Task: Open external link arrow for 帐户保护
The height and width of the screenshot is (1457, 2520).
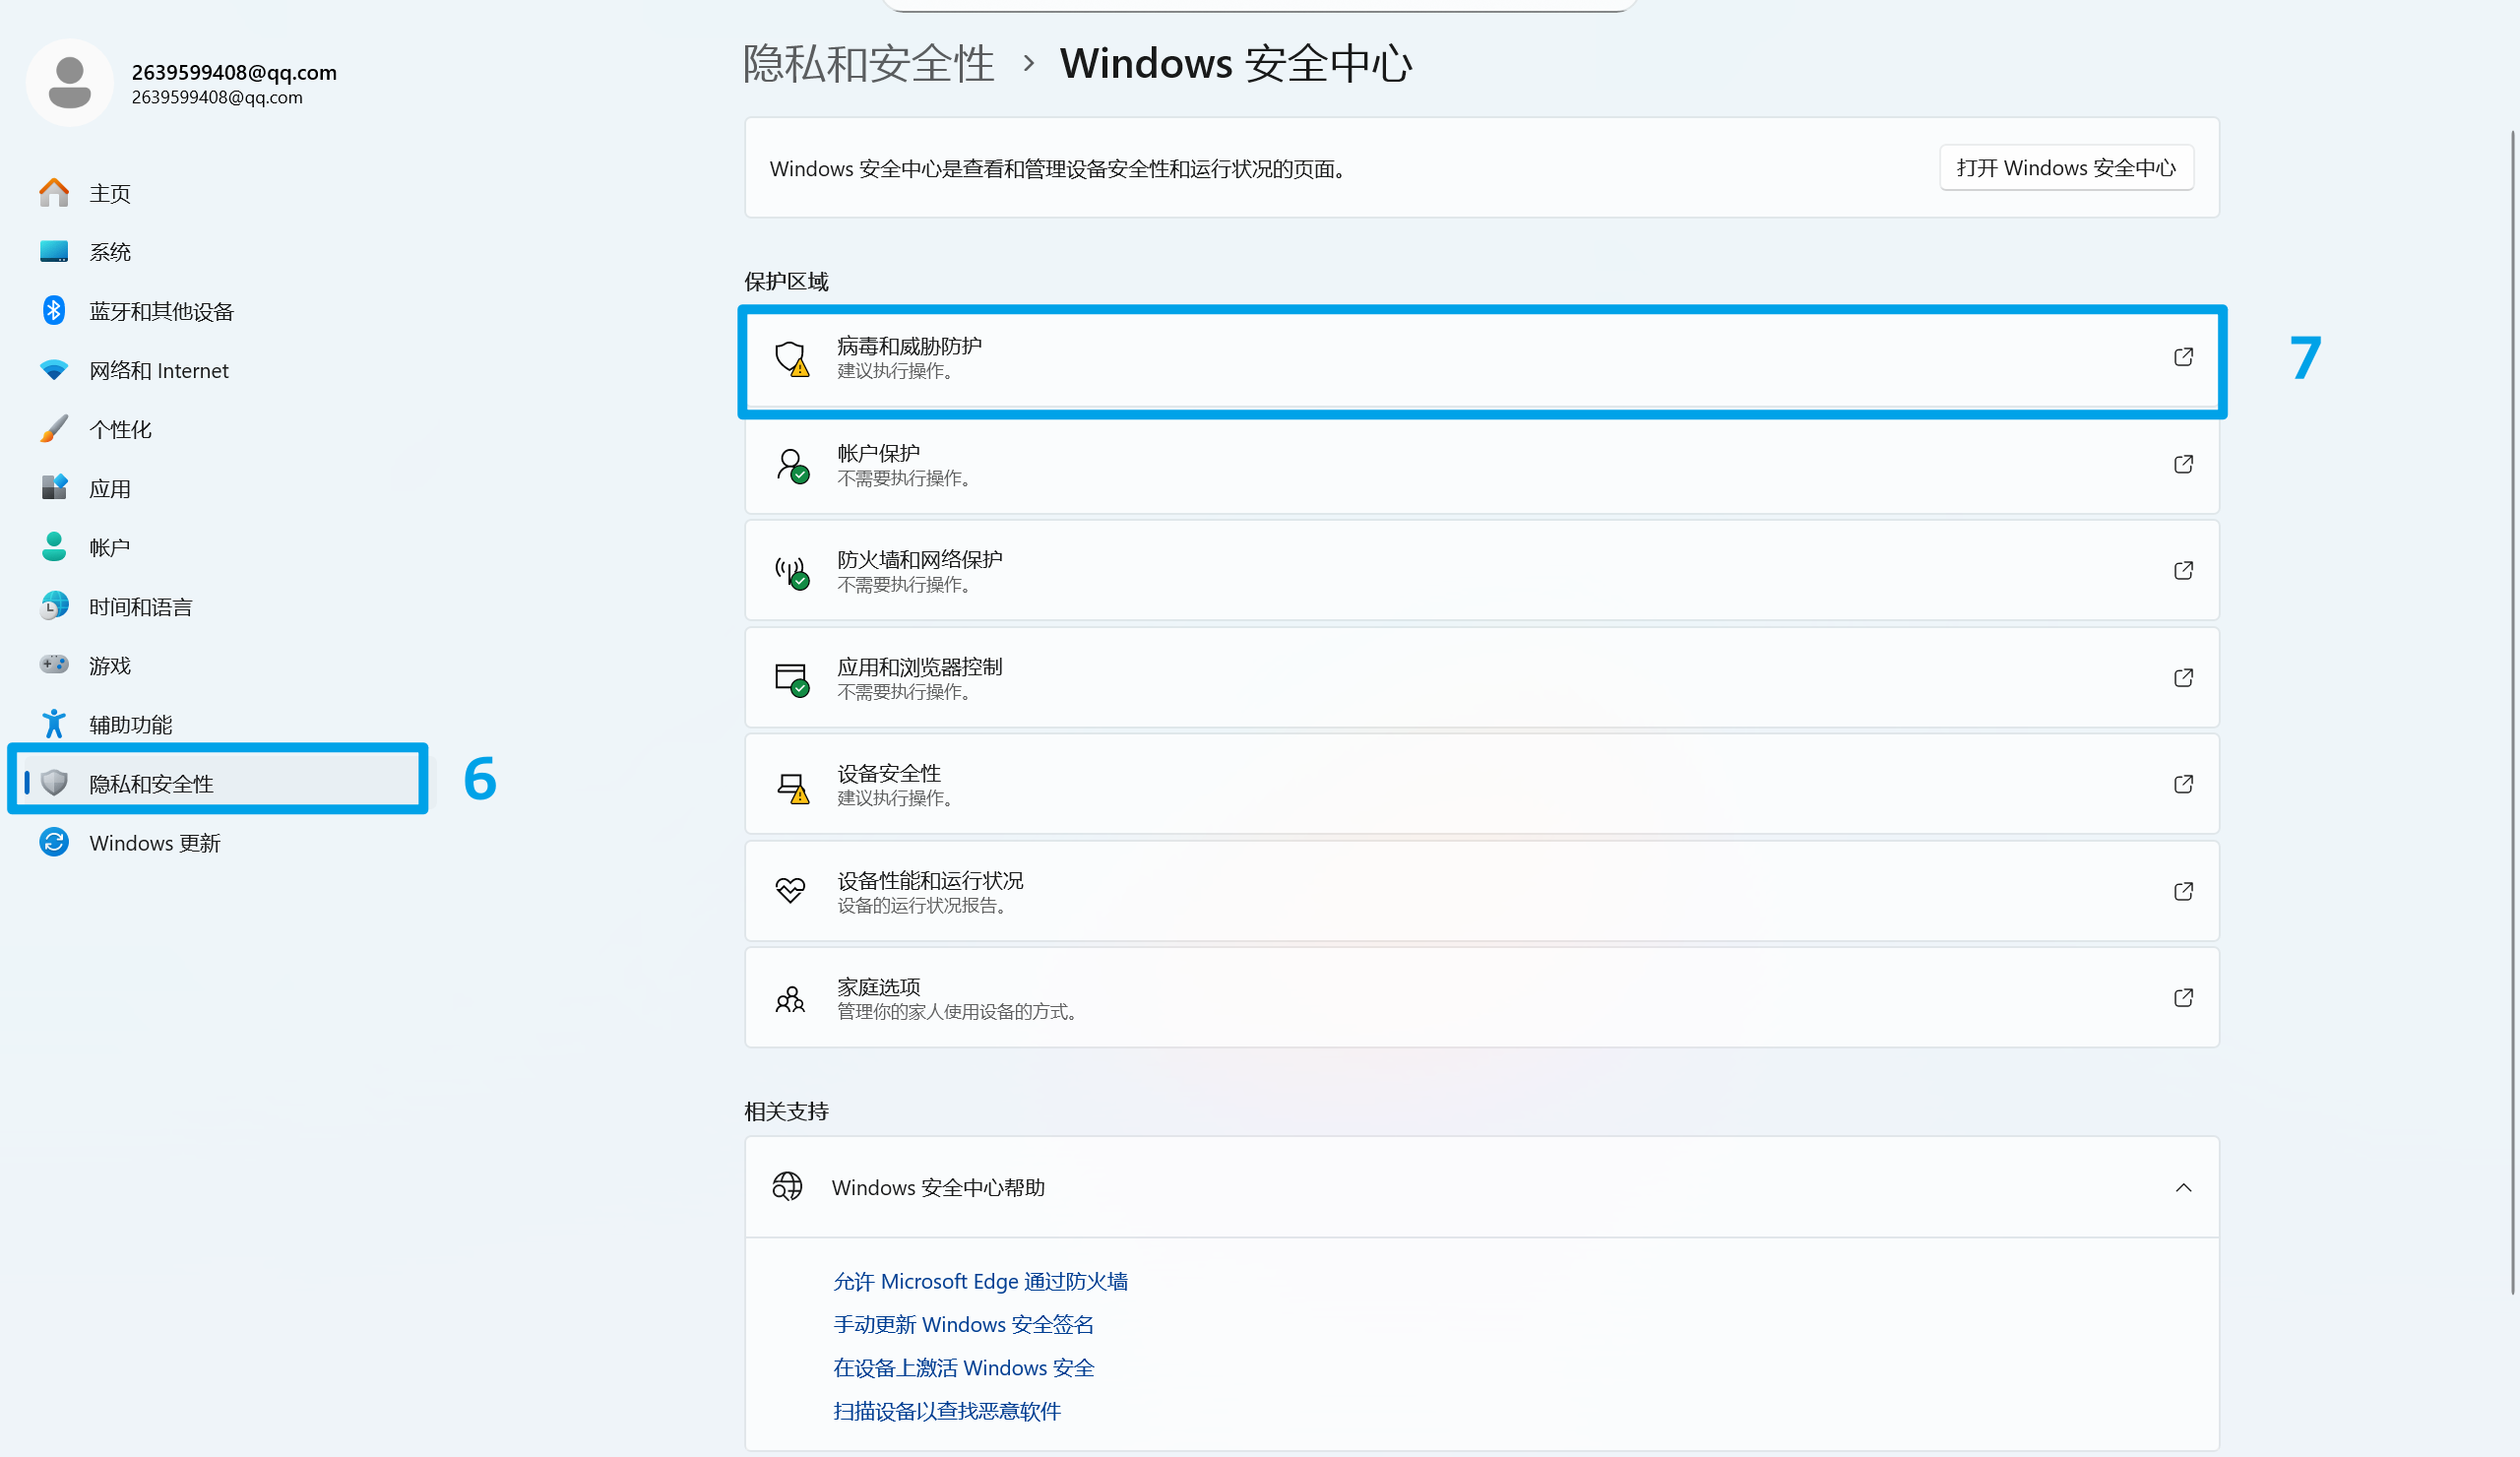Action: coord(2183,465)
